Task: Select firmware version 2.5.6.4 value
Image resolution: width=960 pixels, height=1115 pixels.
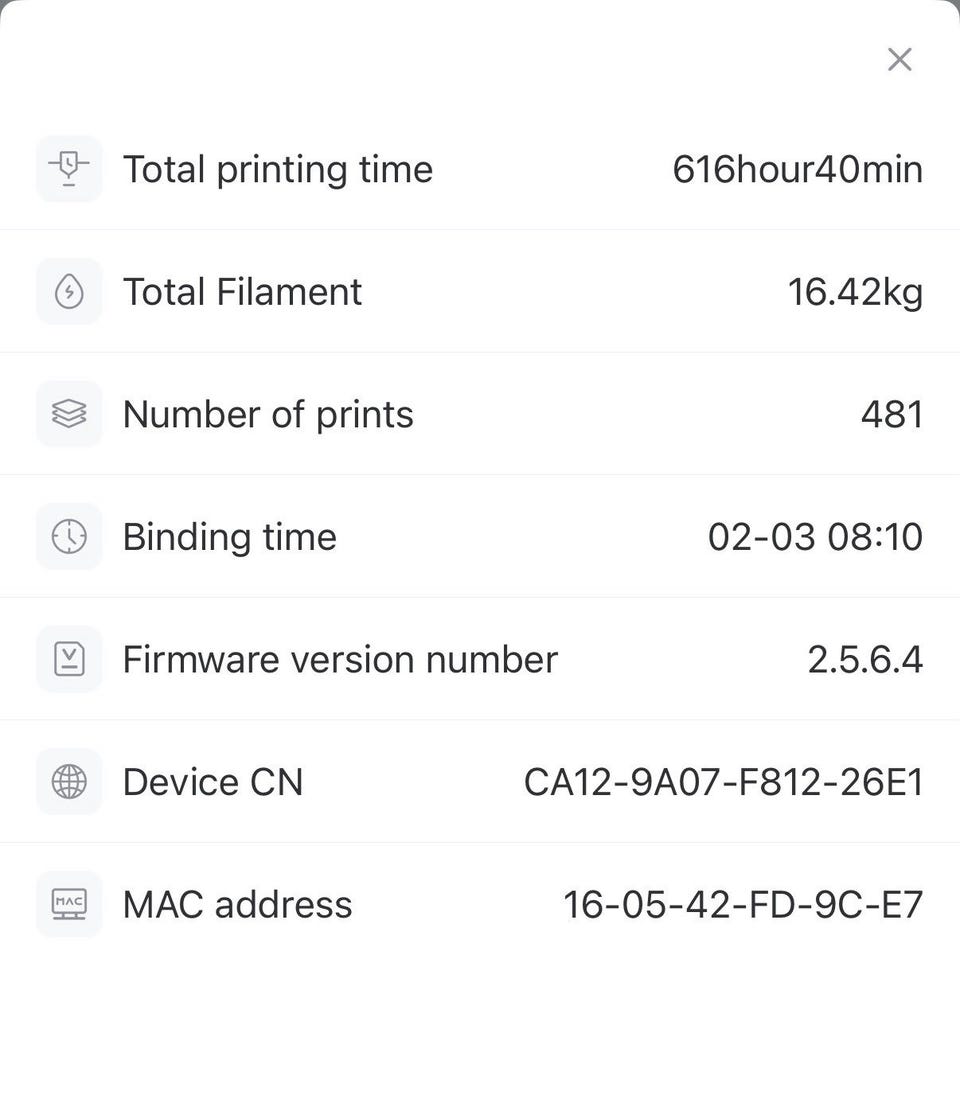Action: pos(865,660)
